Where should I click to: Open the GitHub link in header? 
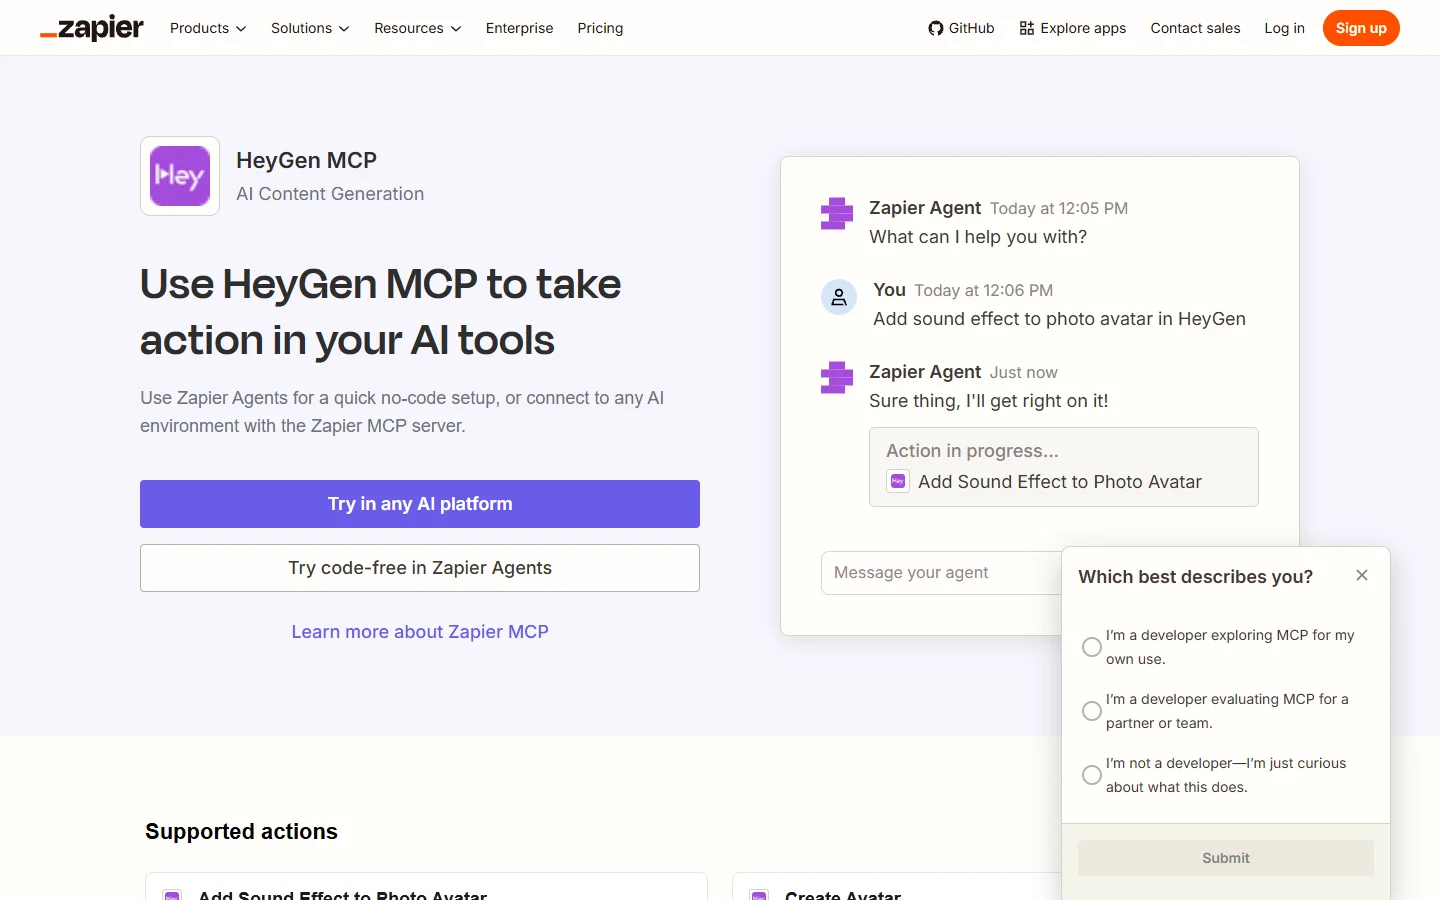[x=961, y=28]
